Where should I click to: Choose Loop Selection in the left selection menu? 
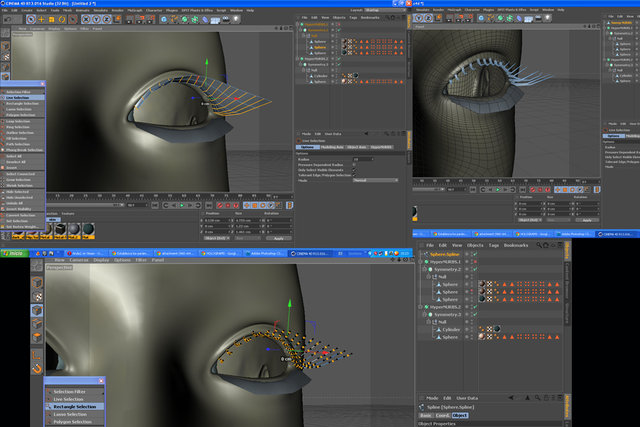(x=18, y=121)
